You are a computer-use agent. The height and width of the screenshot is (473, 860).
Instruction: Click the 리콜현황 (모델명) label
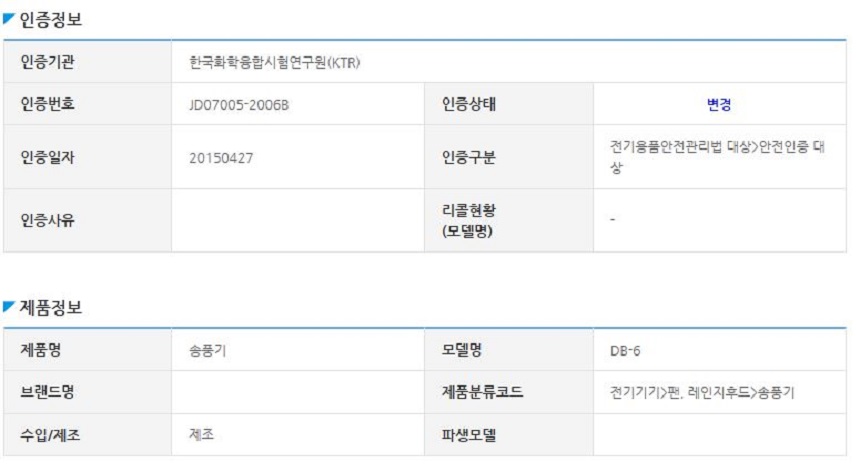pyautogui.click(x=468, y=221)
